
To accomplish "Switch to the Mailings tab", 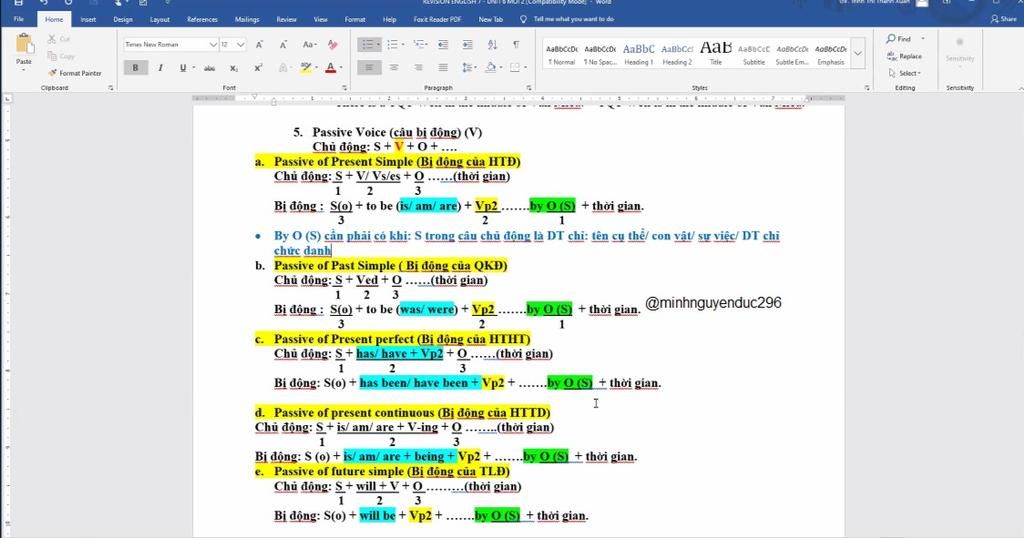I will point(247,19).
